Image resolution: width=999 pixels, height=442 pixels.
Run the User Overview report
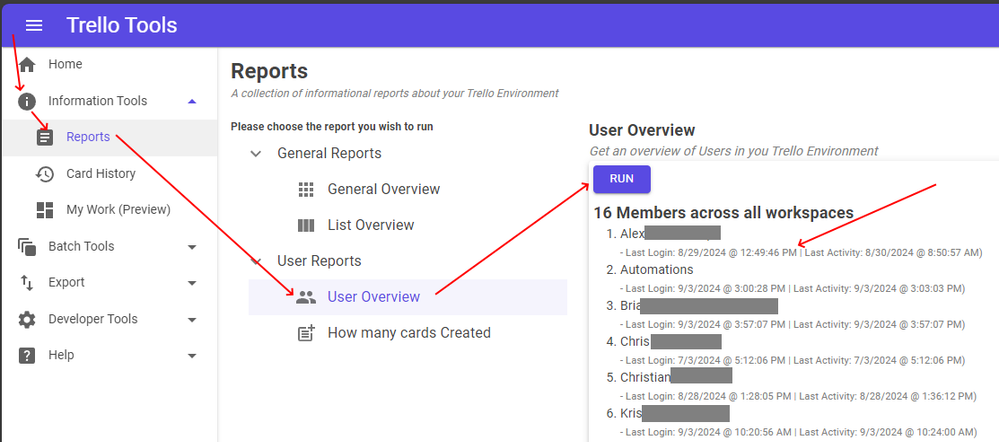[x=622, y=179]
